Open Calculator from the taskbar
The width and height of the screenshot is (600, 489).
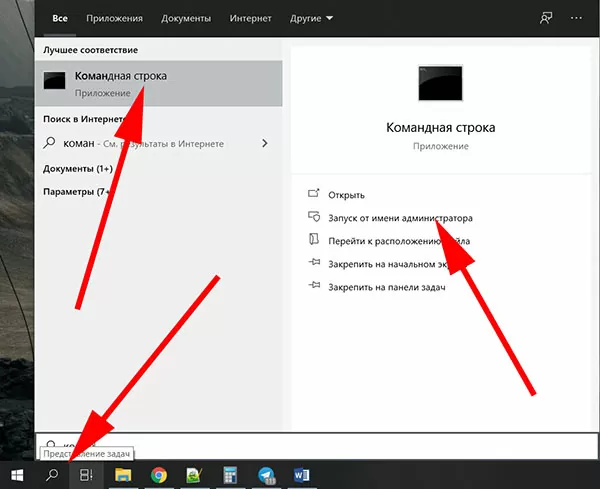pos(230,476)
